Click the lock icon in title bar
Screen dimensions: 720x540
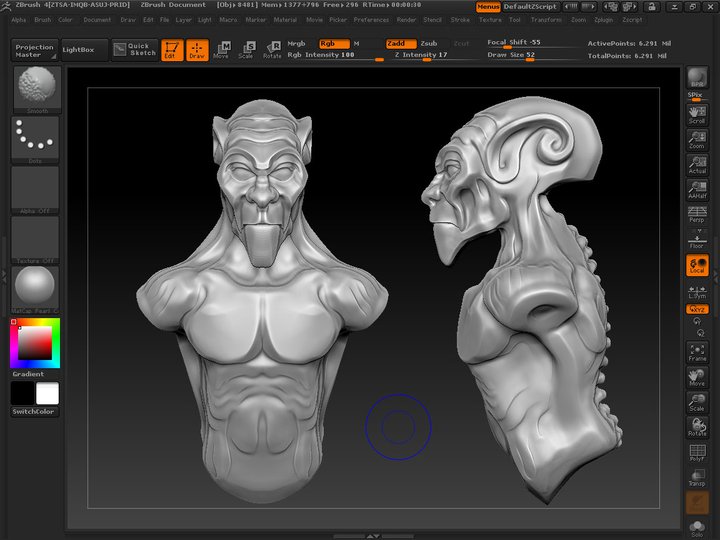[651, 6]
